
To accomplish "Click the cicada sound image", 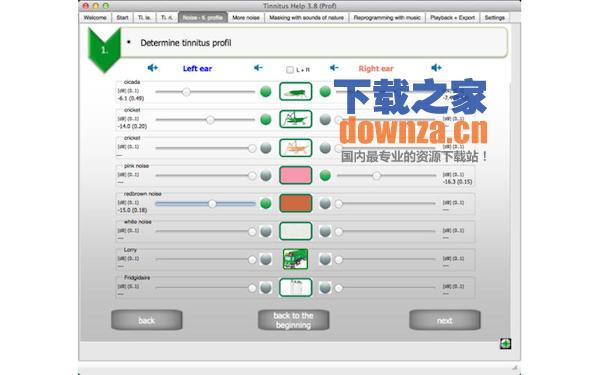I will (295, 91).
